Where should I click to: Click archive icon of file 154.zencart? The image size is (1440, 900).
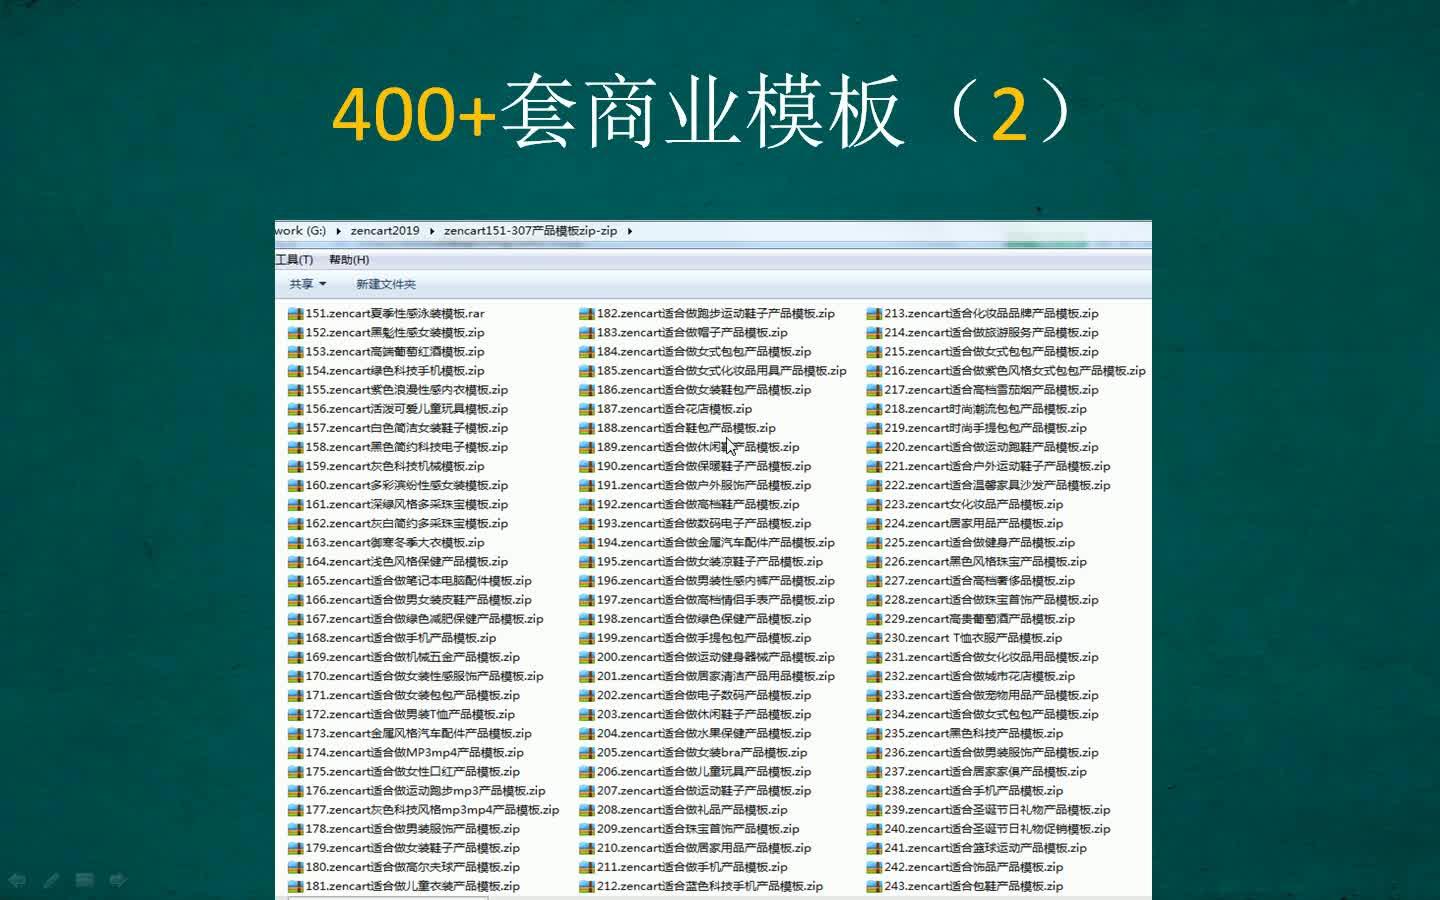click(295, 371)
